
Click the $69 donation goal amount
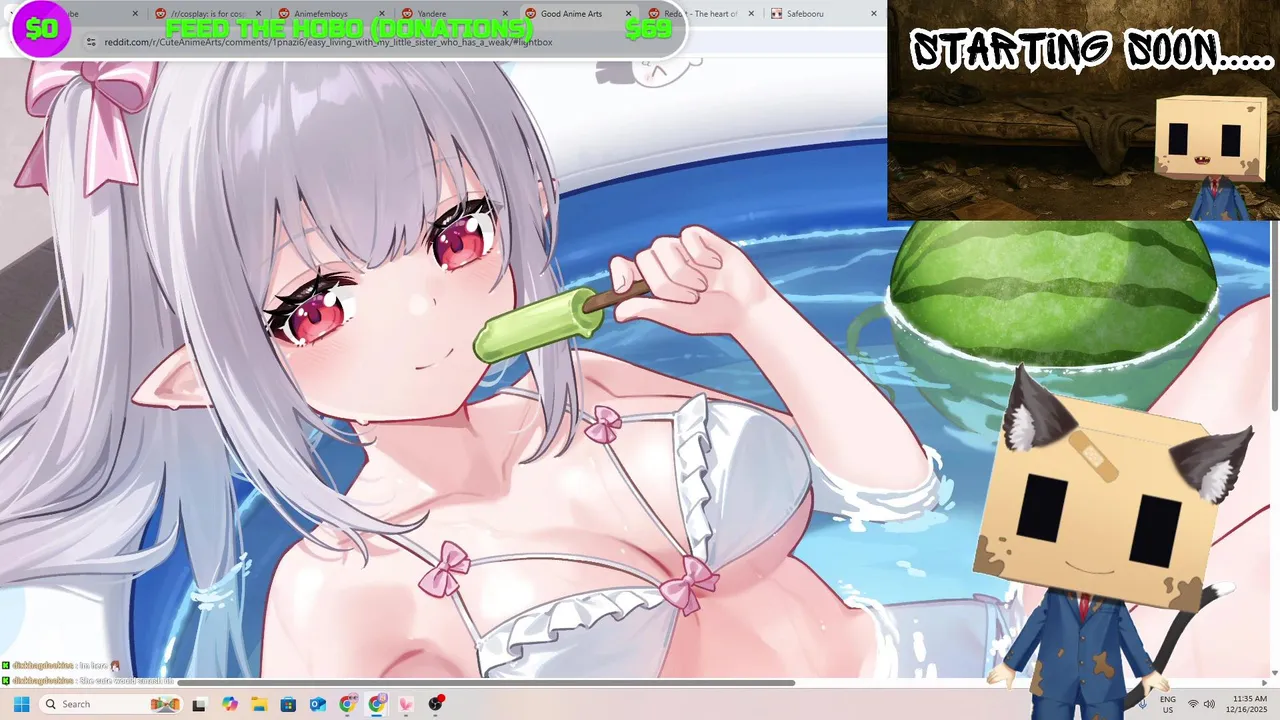(648, 28)
